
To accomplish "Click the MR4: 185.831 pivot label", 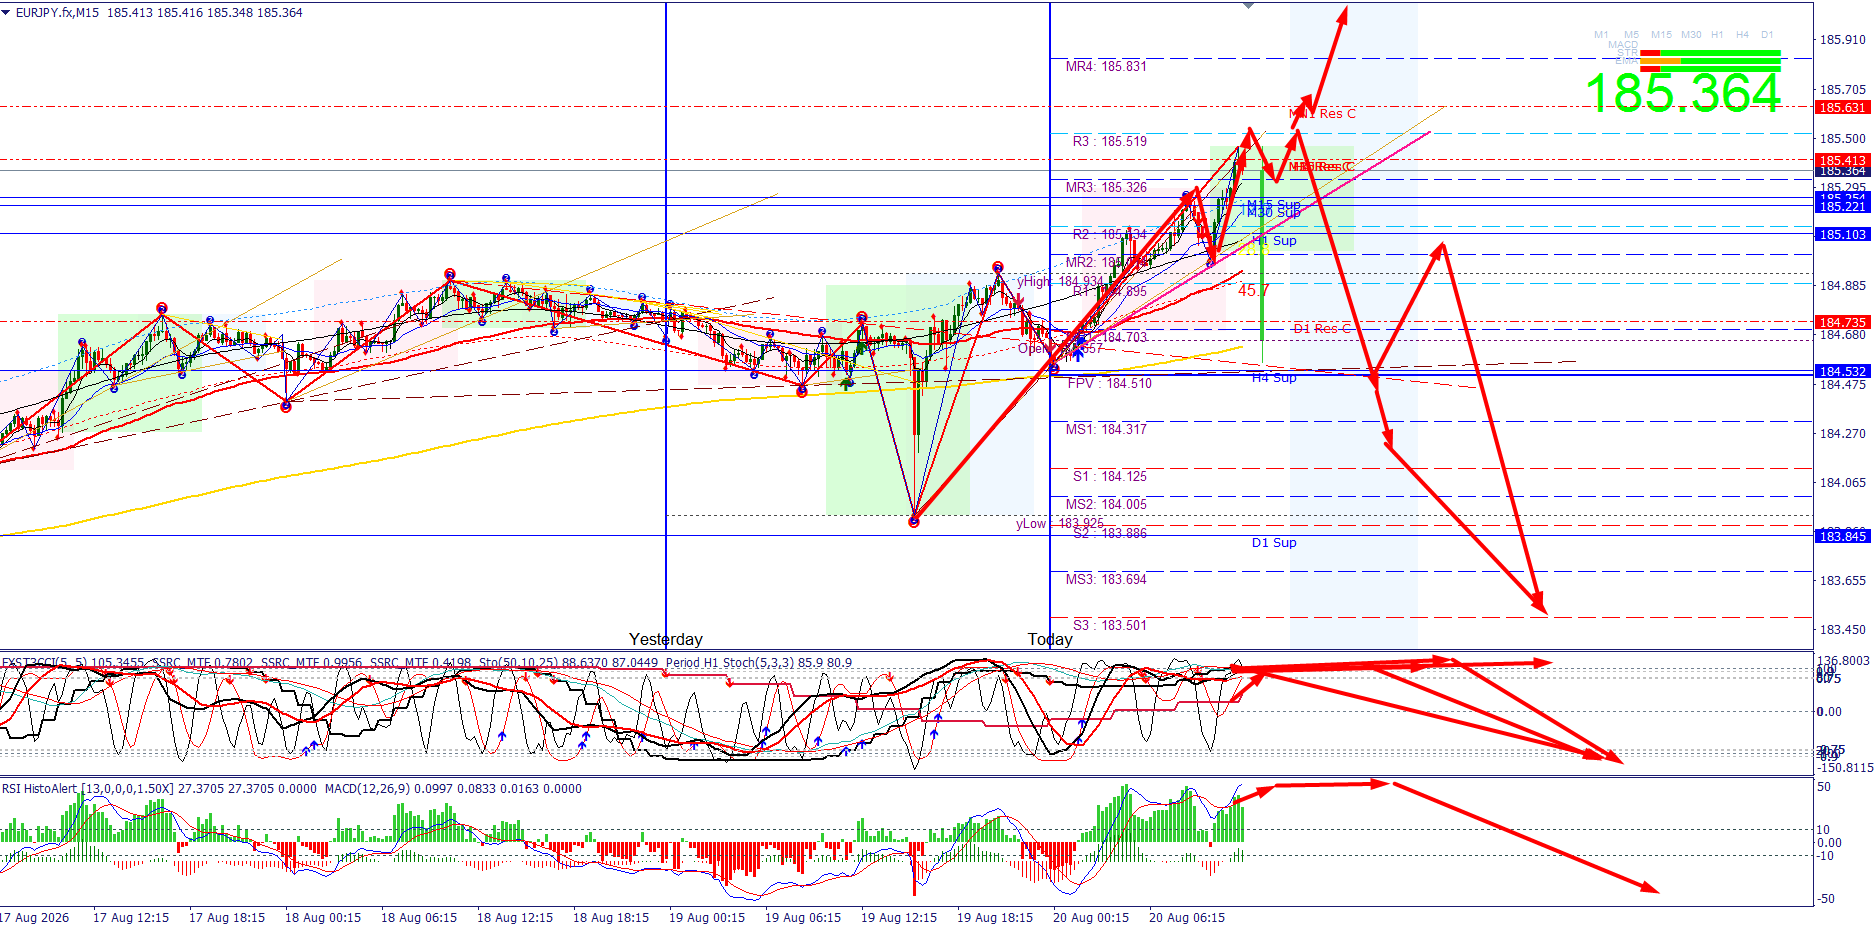I will pos(1106,67).
